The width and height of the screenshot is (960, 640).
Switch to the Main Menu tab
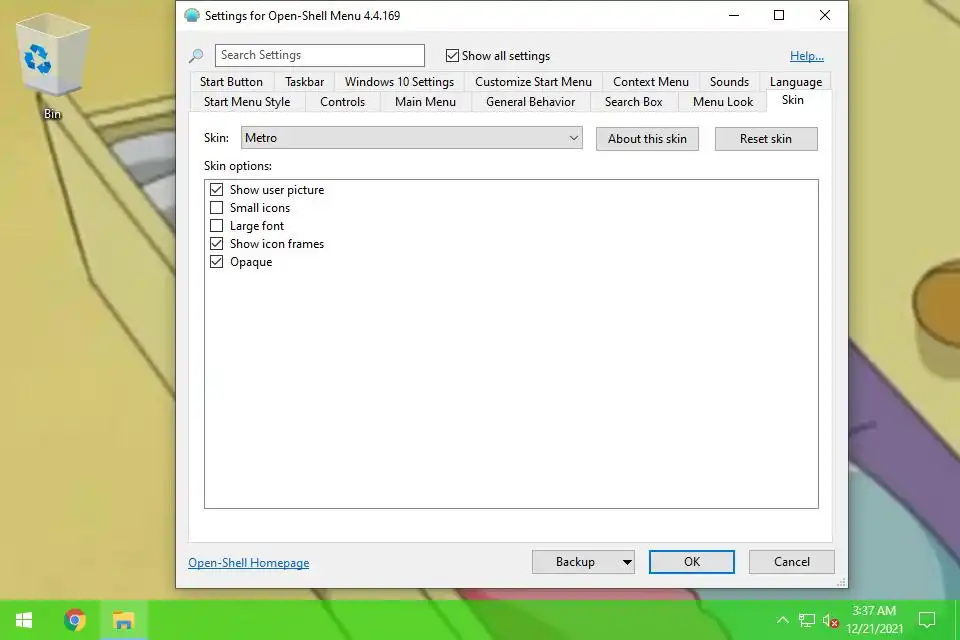coord(426,102)
